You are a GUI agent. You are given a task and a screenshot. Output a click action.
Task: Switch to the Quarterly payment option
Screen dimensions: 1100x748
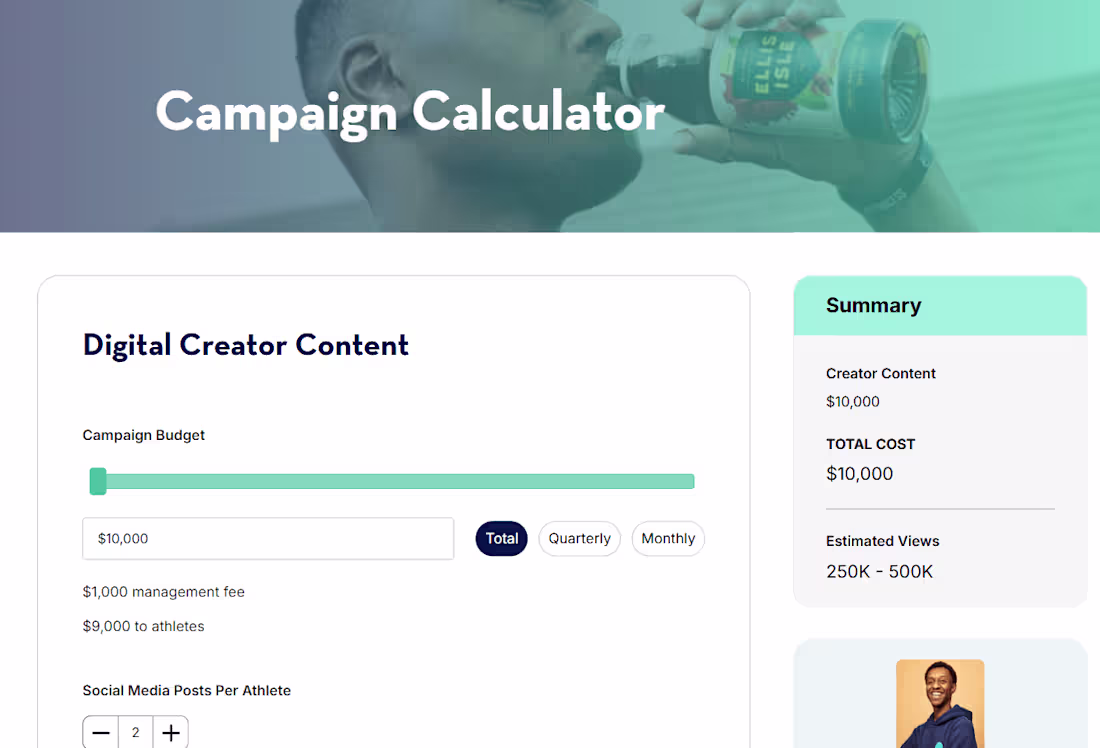pyautogui.click(x=579, y=538)
